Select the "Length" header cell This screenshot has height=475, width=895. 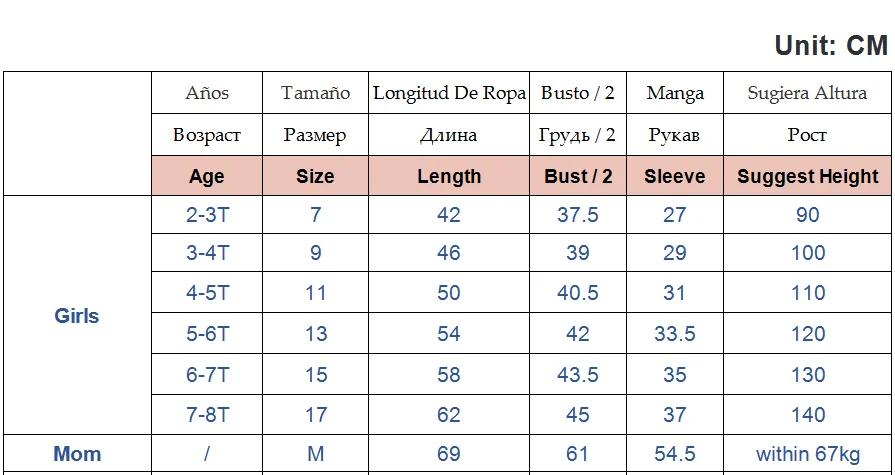point(449,177)
